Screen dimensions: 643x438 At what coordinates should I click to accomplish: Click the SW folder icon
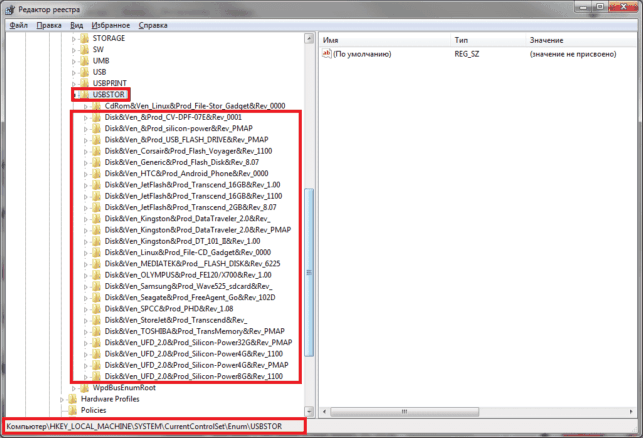tap(84, 50)
